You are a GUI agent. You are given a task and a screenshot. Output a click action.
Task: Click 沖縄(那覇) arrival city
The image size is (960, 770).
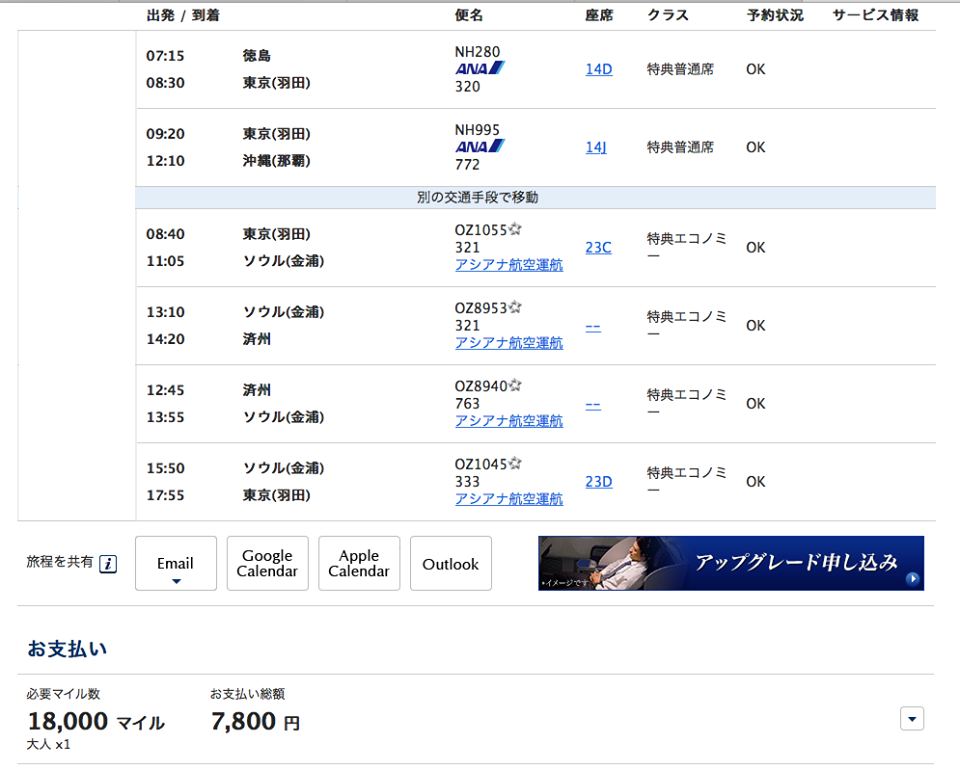click(x=277, y=161)
